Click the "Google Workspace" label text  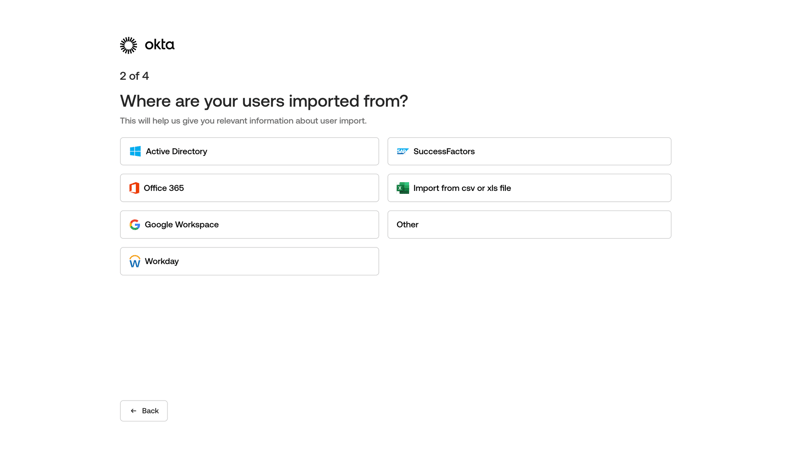click(182, 225)
